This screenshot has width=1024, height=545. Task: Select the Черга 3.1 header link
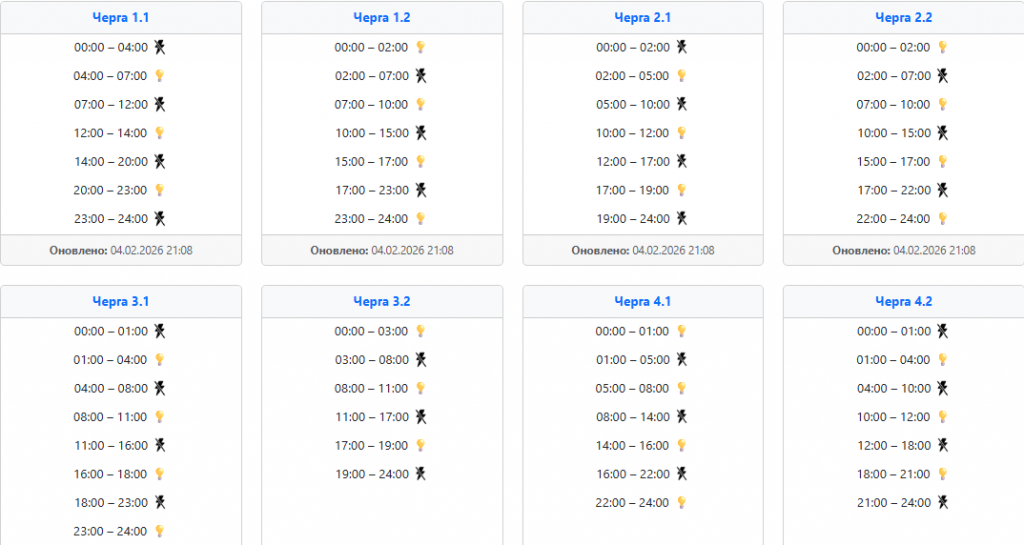(x=120, y=301)
